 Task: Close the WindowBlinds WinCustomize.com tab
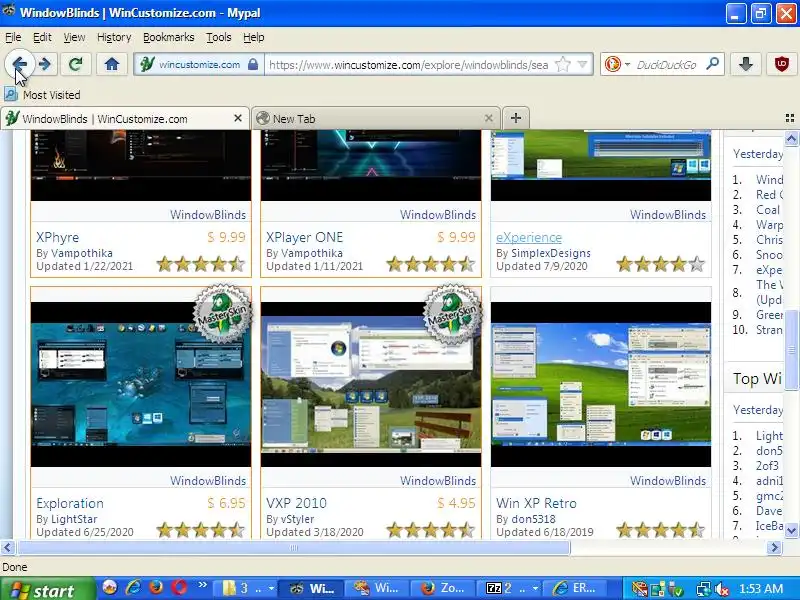(237, 118)
